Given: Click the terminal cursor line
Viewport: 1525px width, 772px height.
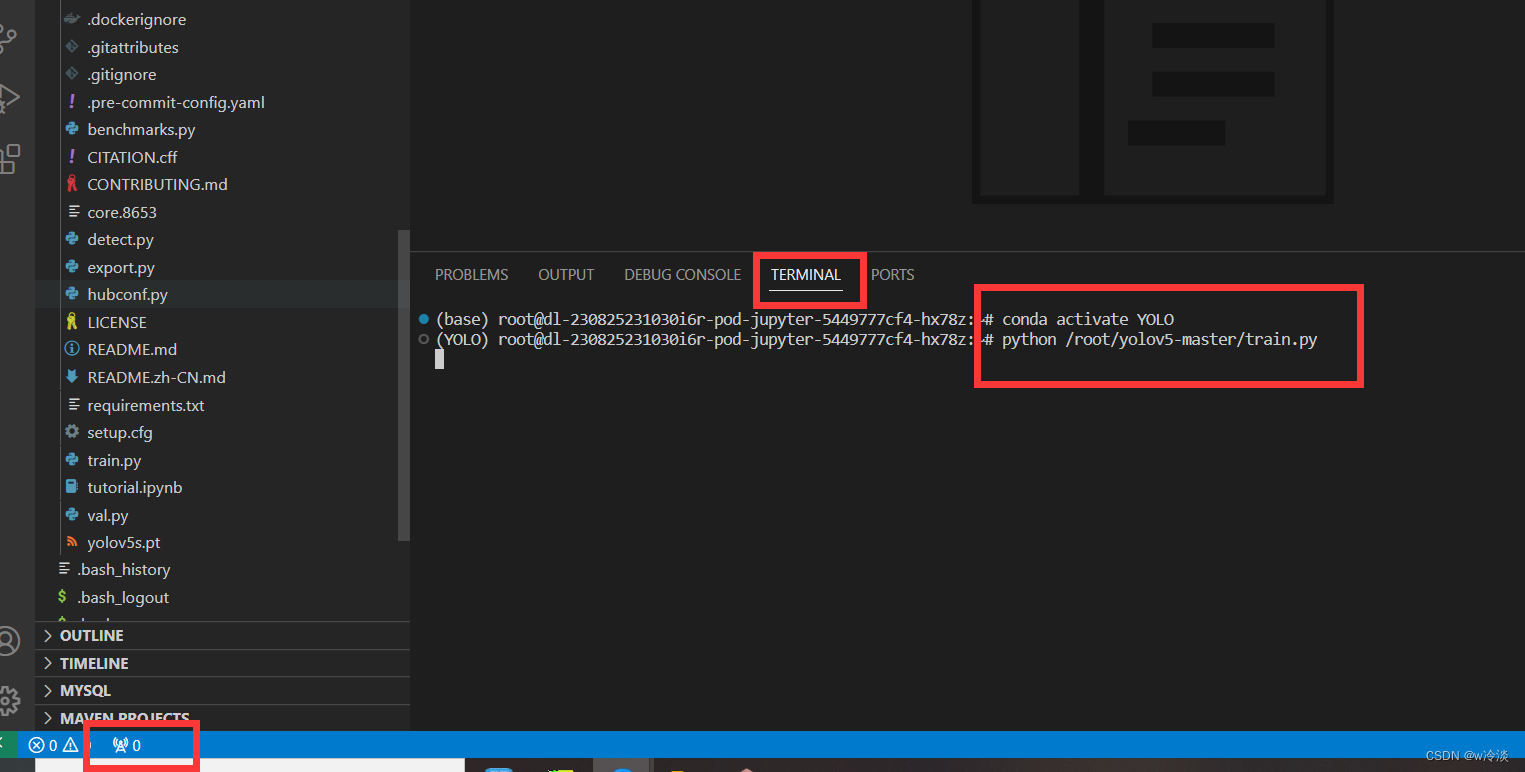Looking at the screenshot, I should point(439,359).
